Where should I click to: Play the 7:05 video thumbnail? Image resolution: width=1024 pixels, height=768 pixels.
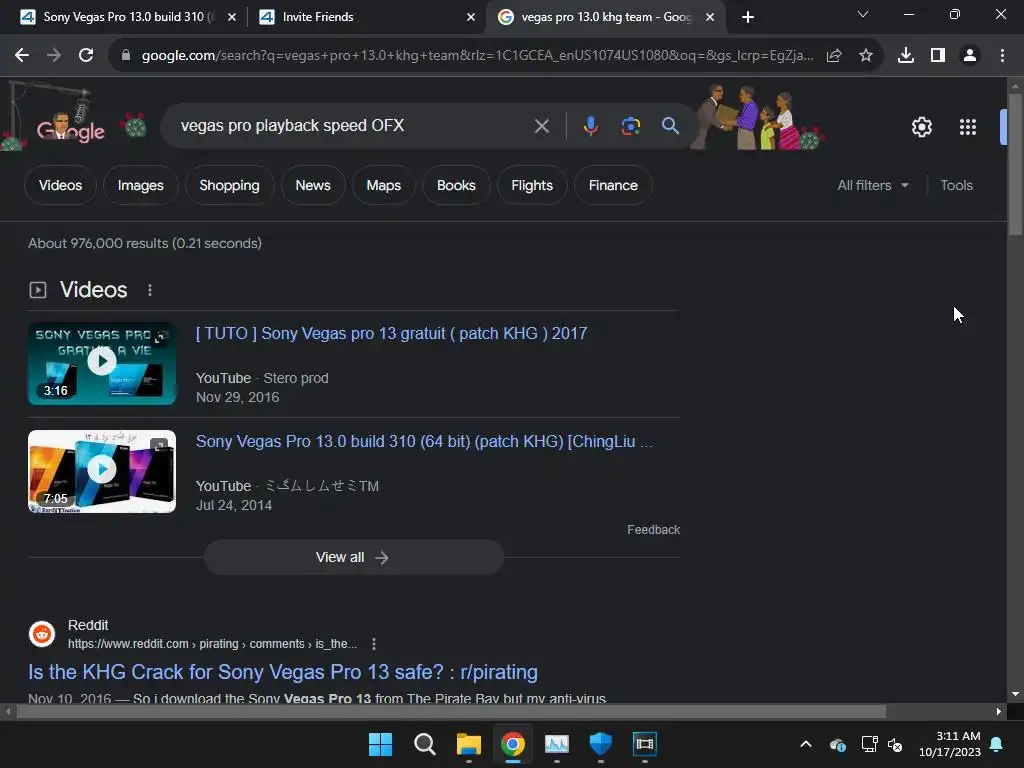[x=102, y=472]
